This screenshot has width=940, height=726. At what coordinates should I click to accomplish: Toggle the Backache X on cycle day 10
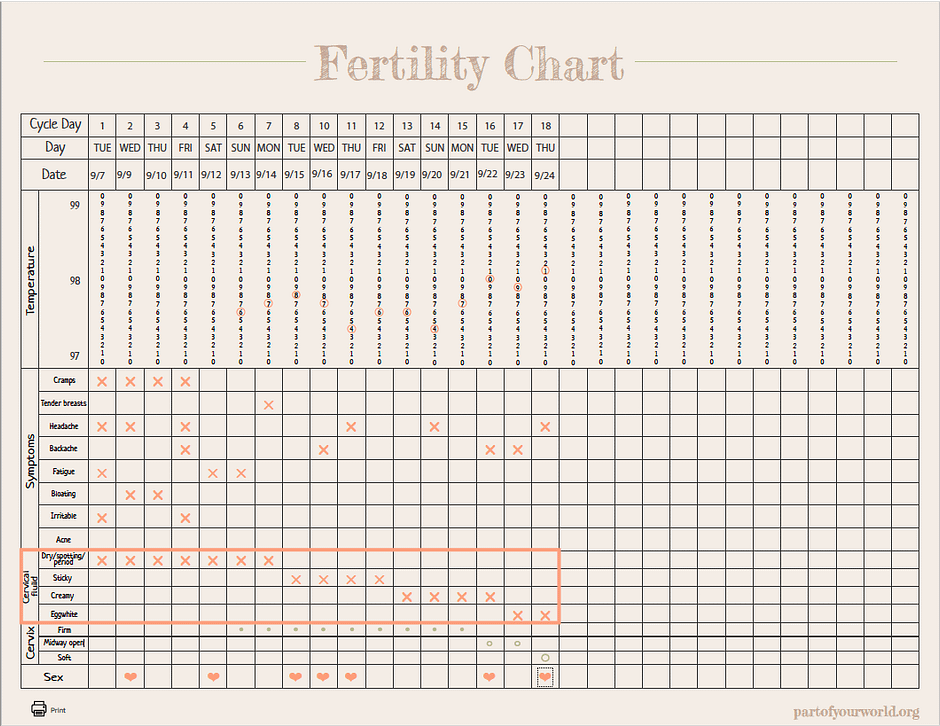pos(323,449)
